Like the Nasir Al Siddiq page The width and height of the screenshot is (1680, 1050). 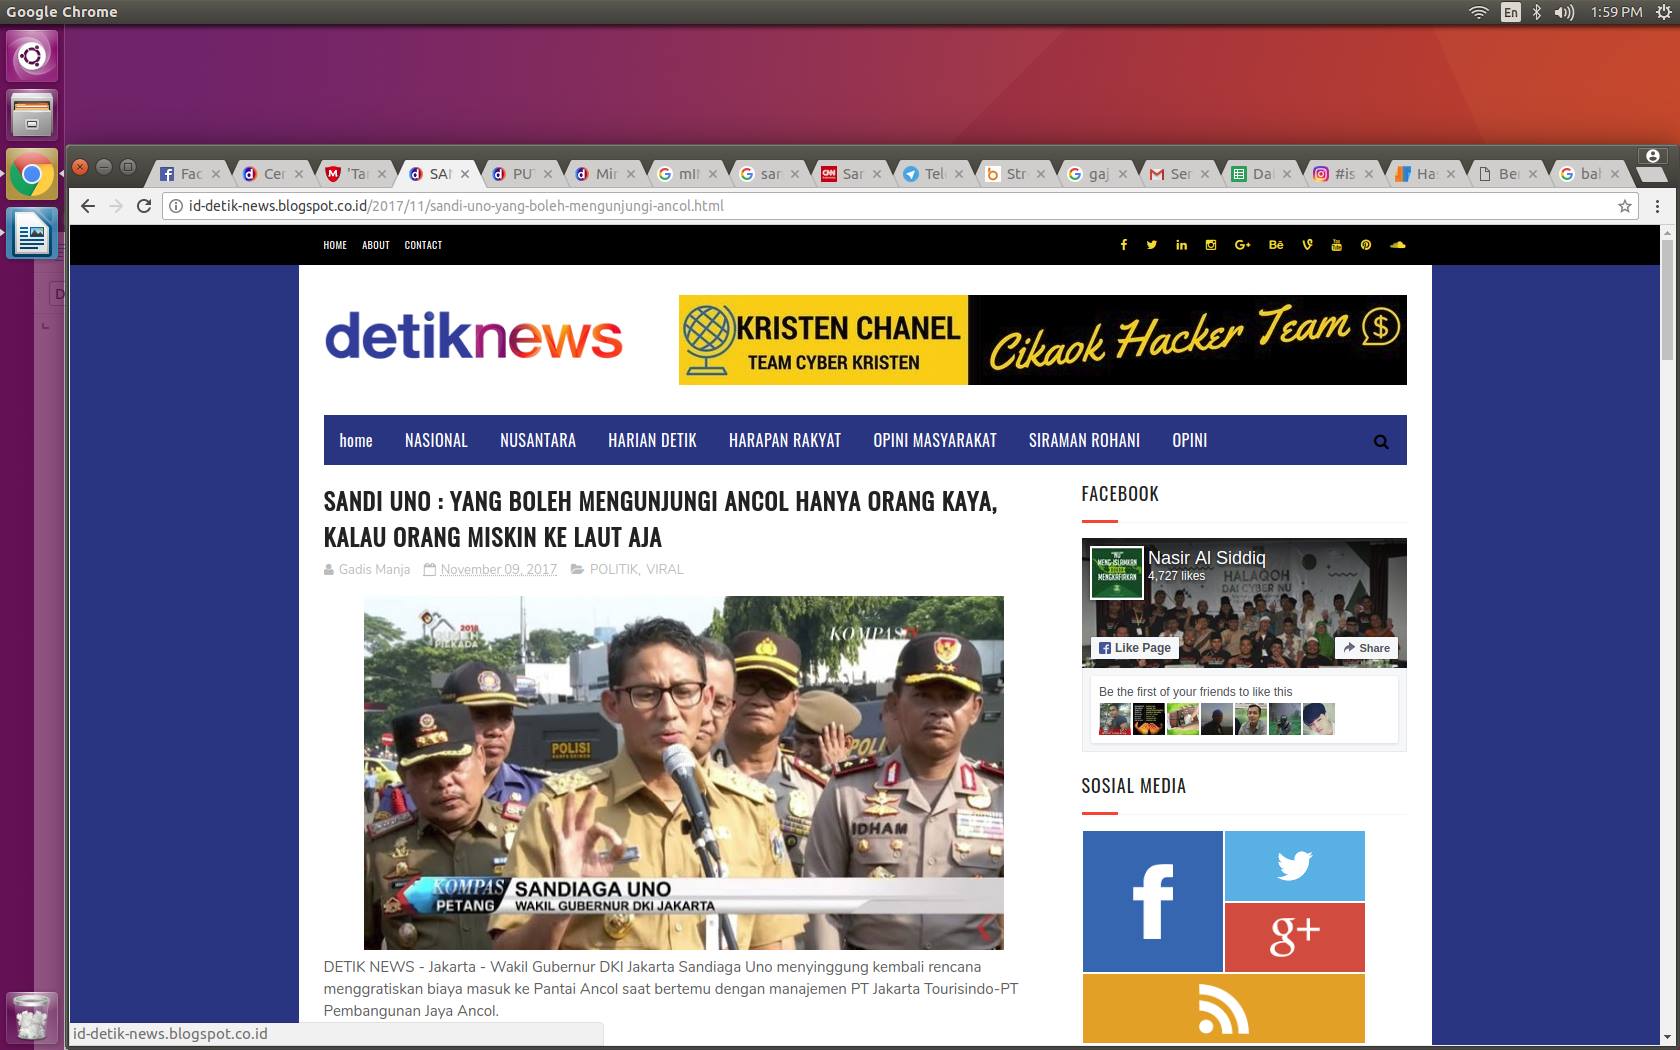tap(1134, 648)
